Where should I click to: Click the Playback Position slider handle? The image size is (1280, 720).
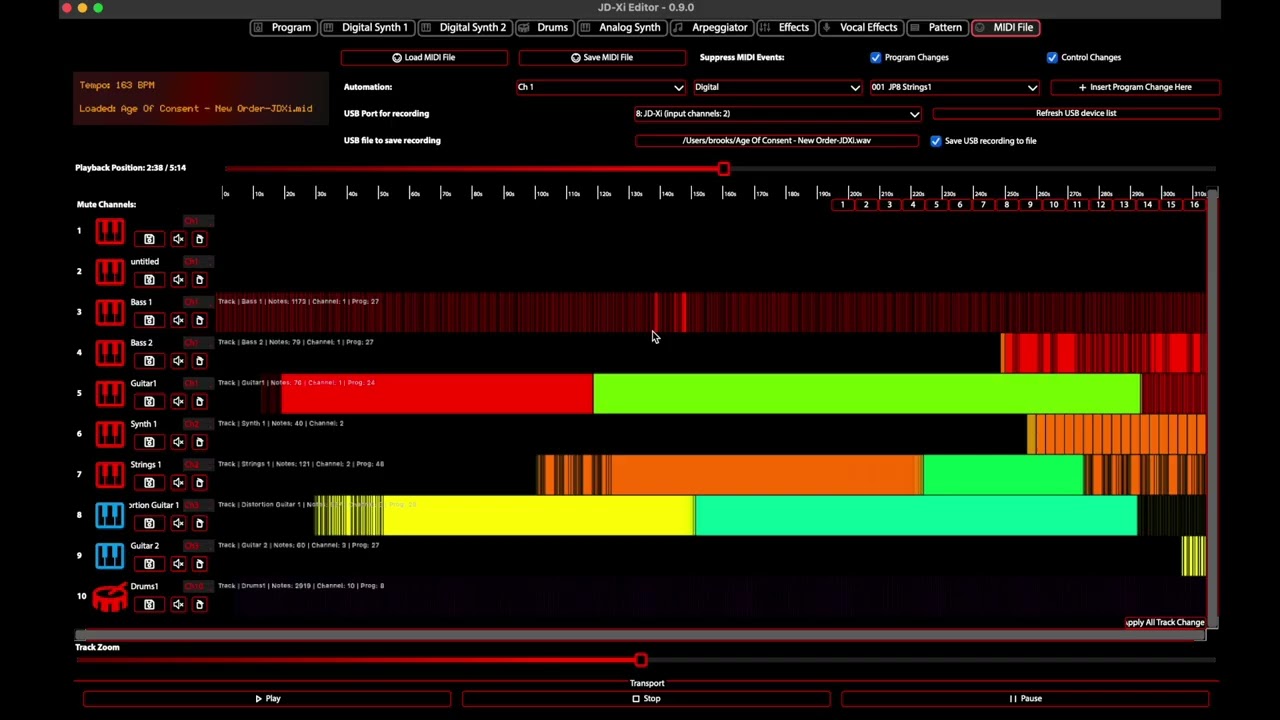point(723,169)
